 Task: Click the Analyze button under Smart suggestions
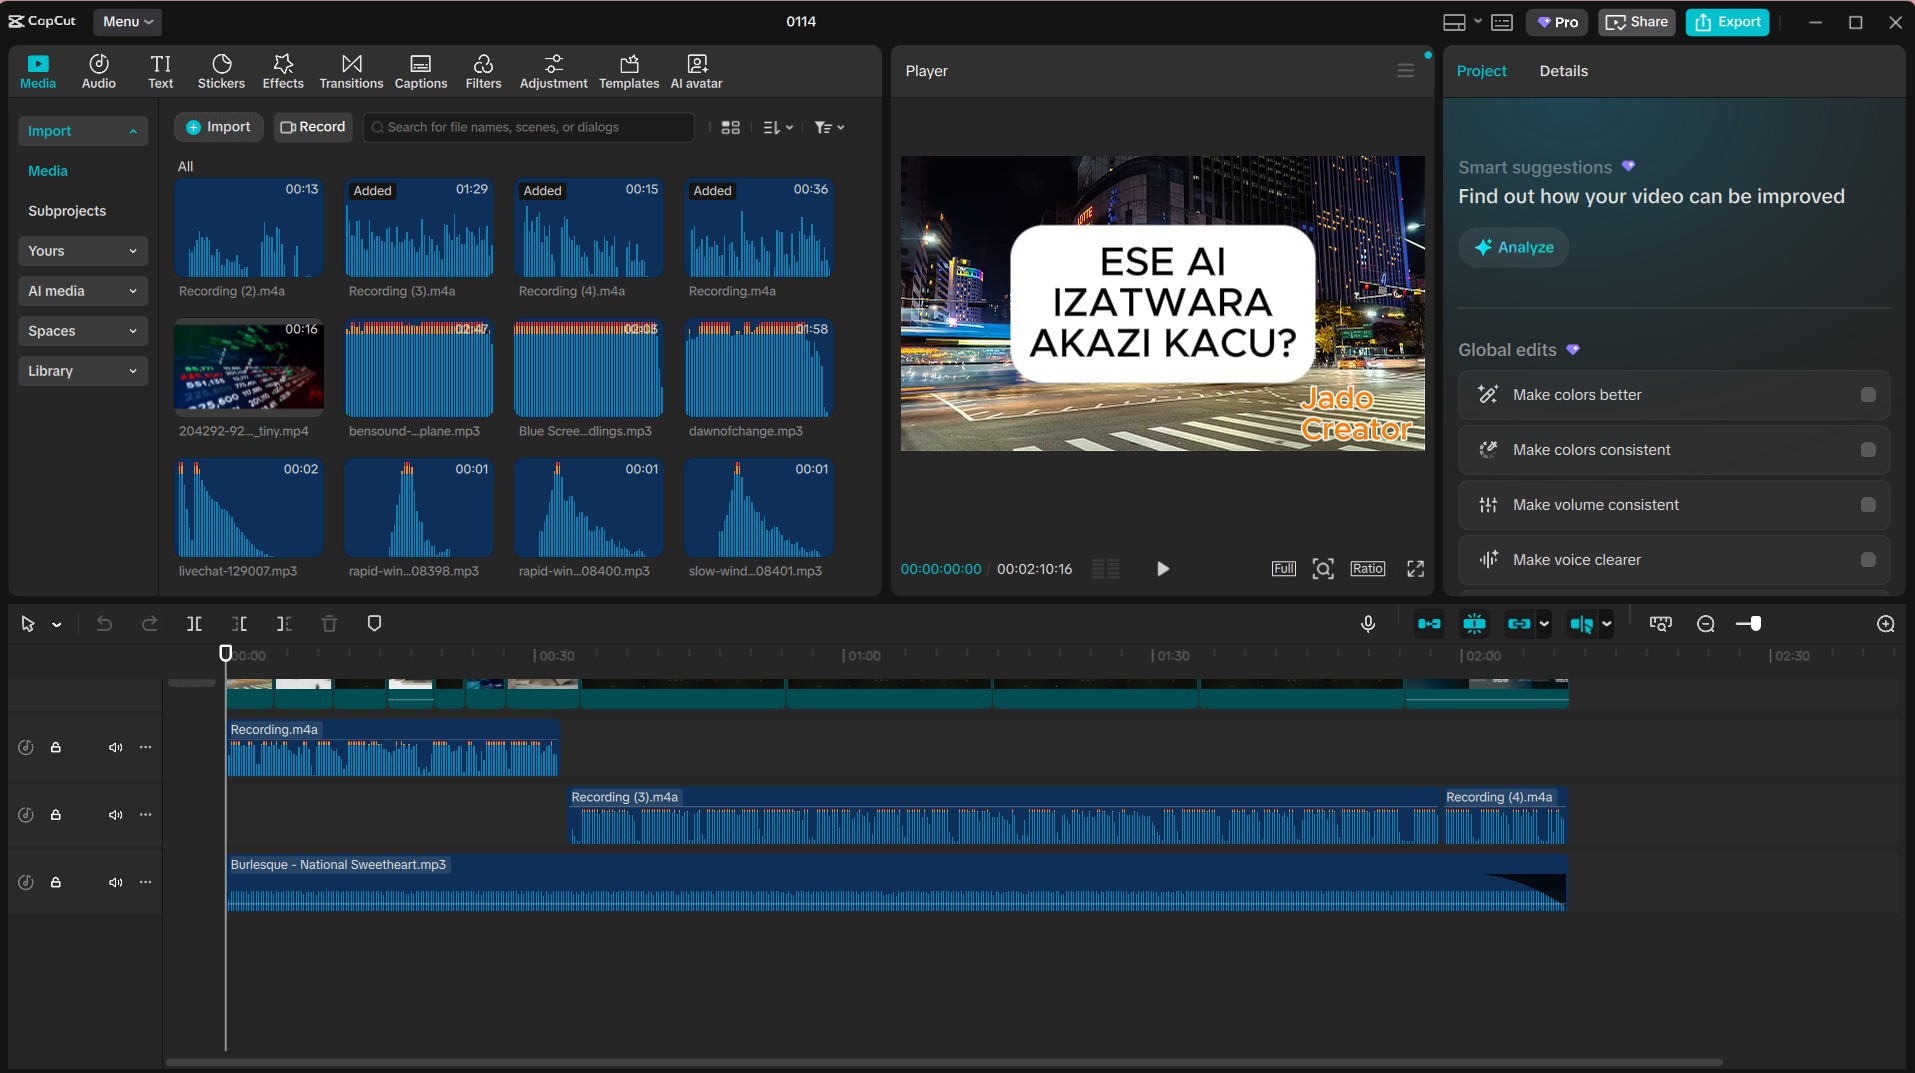click(x=1513, y=247)
